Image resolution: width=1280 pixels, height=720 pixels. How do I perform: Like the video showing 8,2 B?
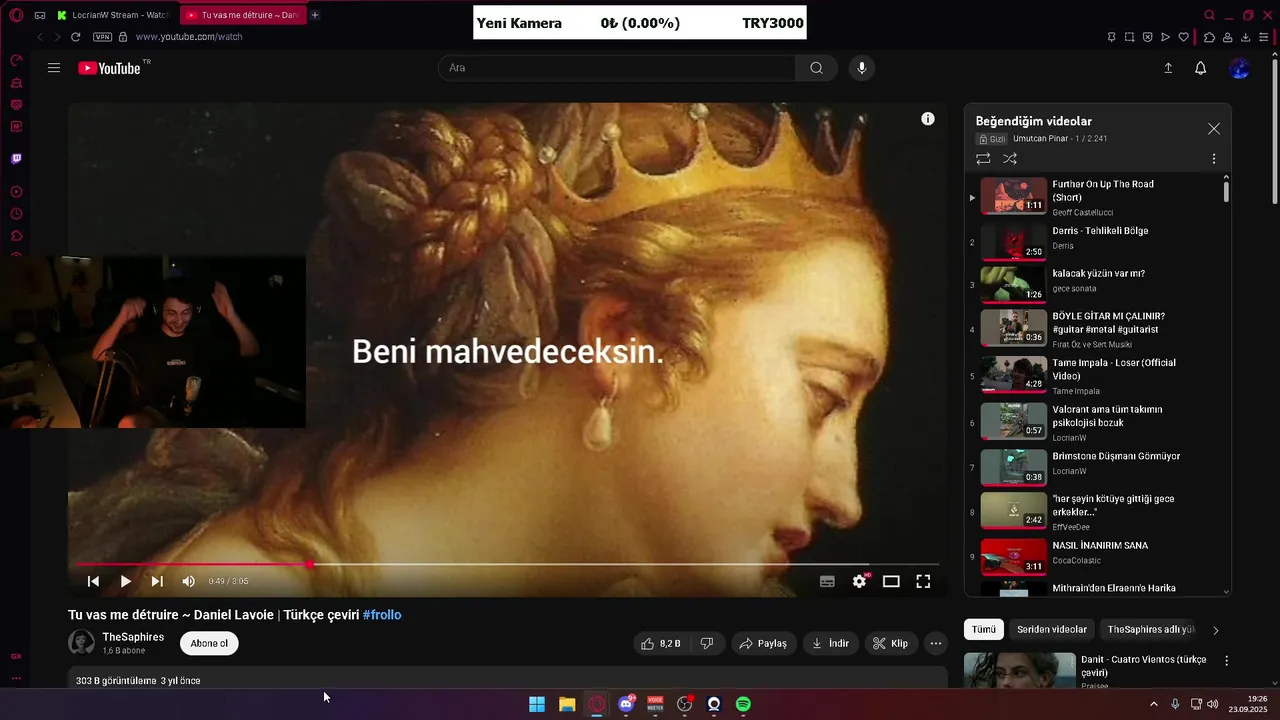click(x=661, y=643)
